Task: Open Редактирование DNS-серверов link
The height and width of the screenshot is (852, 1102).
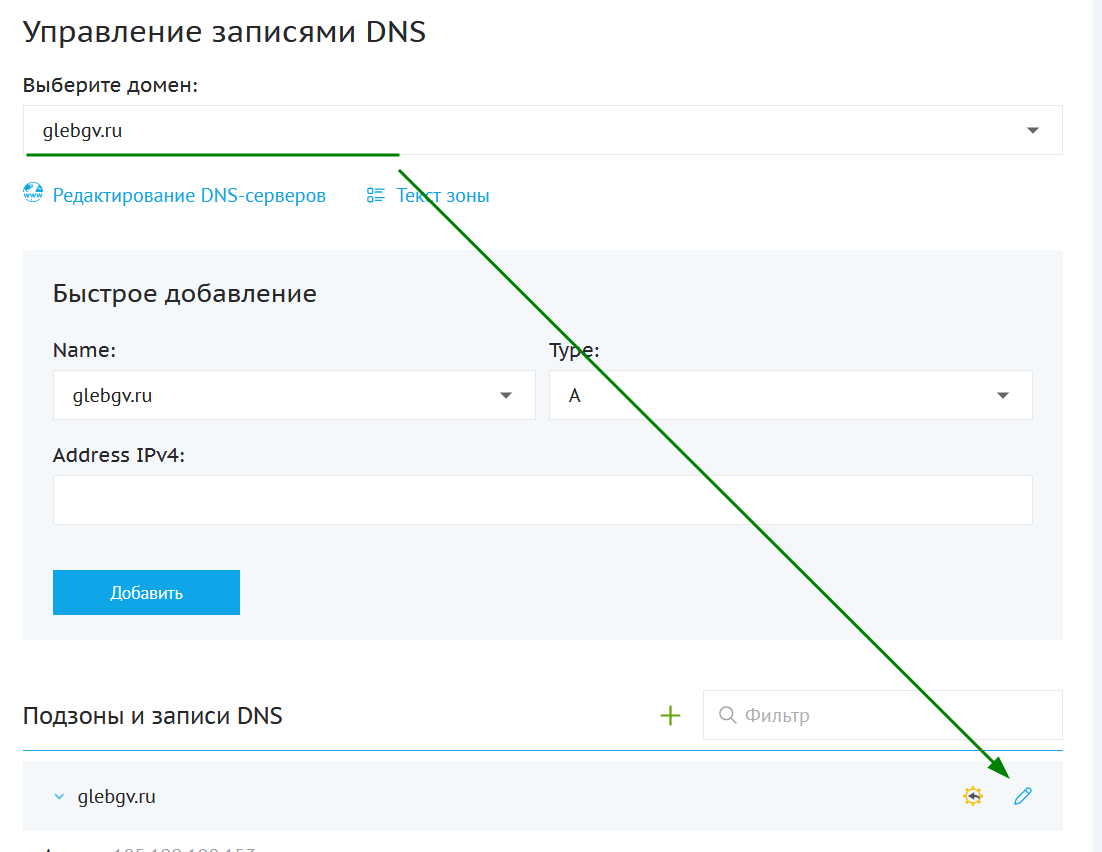Action: tap(189, 195)
